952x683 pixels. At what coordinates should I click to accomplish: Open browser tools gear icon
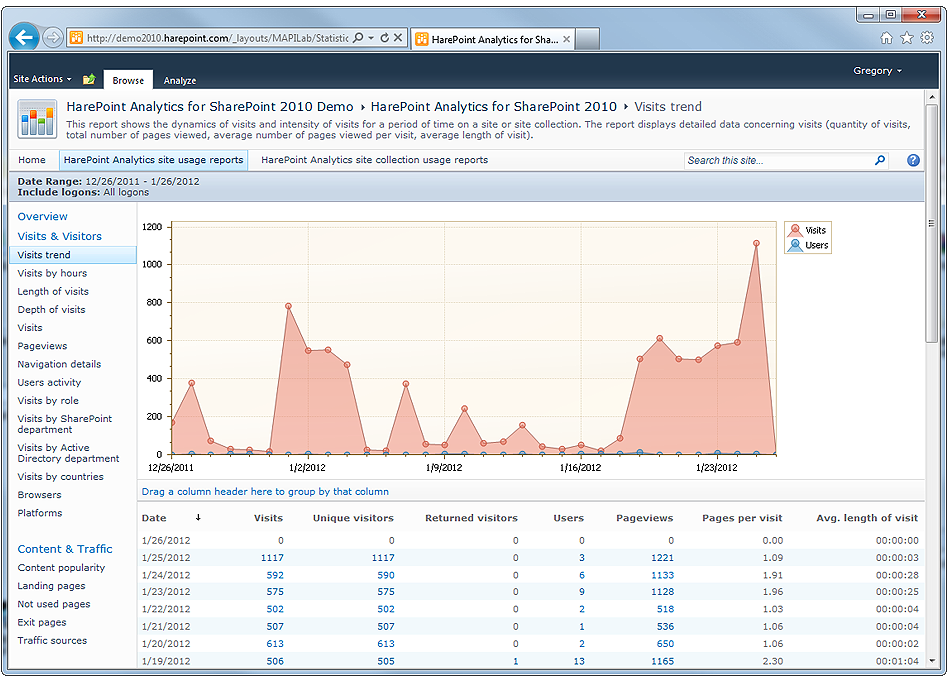click(927, 38)
